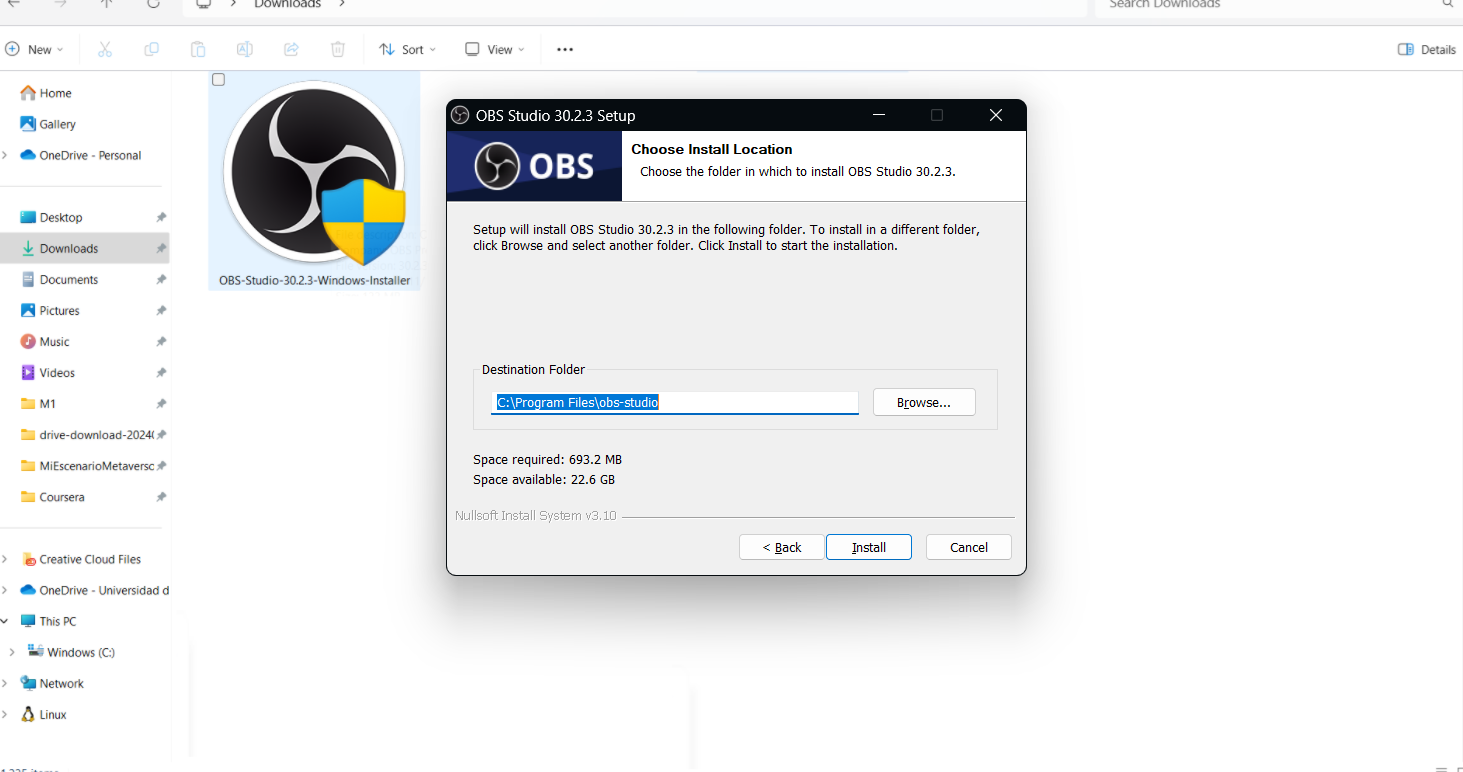Click the Paste clipboard icon
This screenshot has height=772, width=1463.
point(198,49)
